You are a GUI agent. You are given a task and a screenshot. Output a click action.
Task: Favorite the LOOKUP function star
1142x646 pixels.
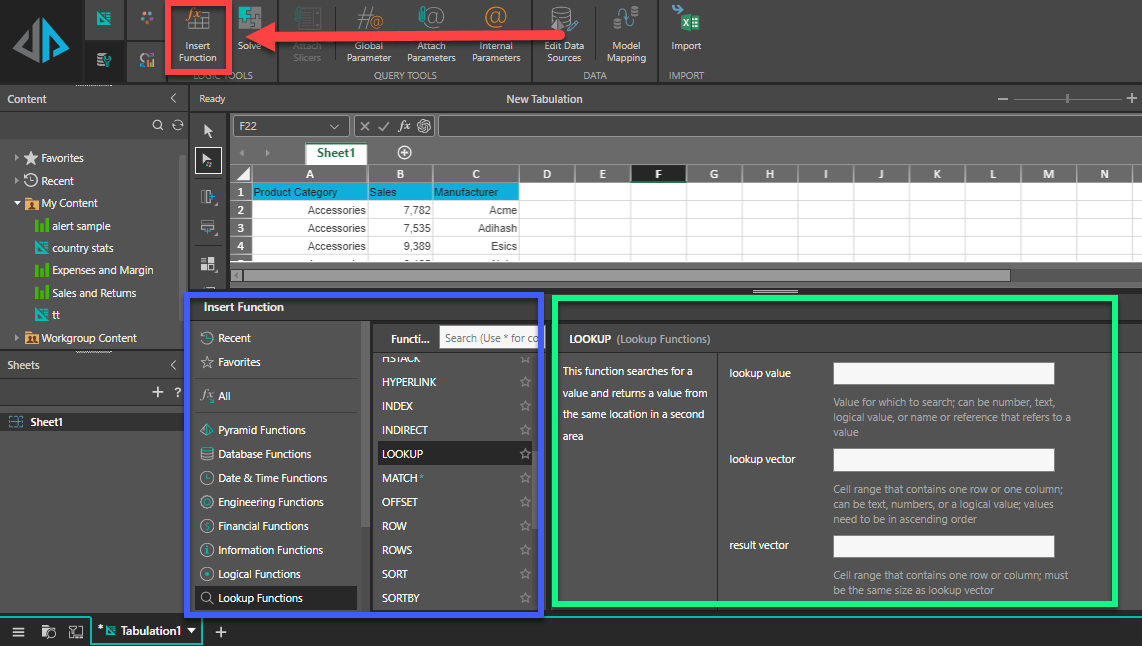click(x=525, y=454)
